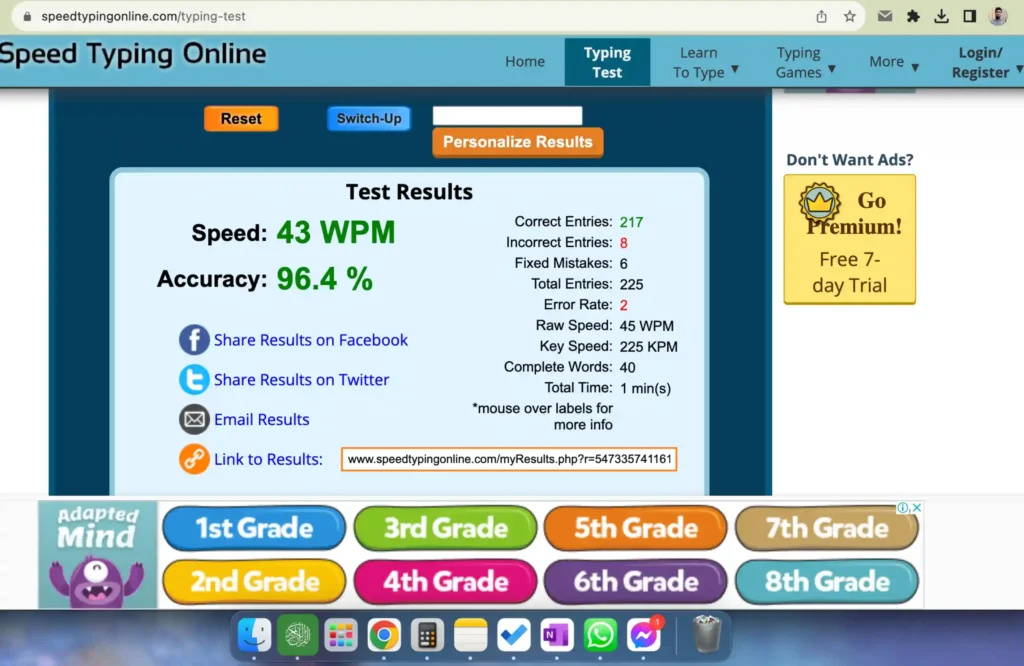Click the personalize name input field
Viewport: 1024px width, 666px height.
(x=507, y=116)
